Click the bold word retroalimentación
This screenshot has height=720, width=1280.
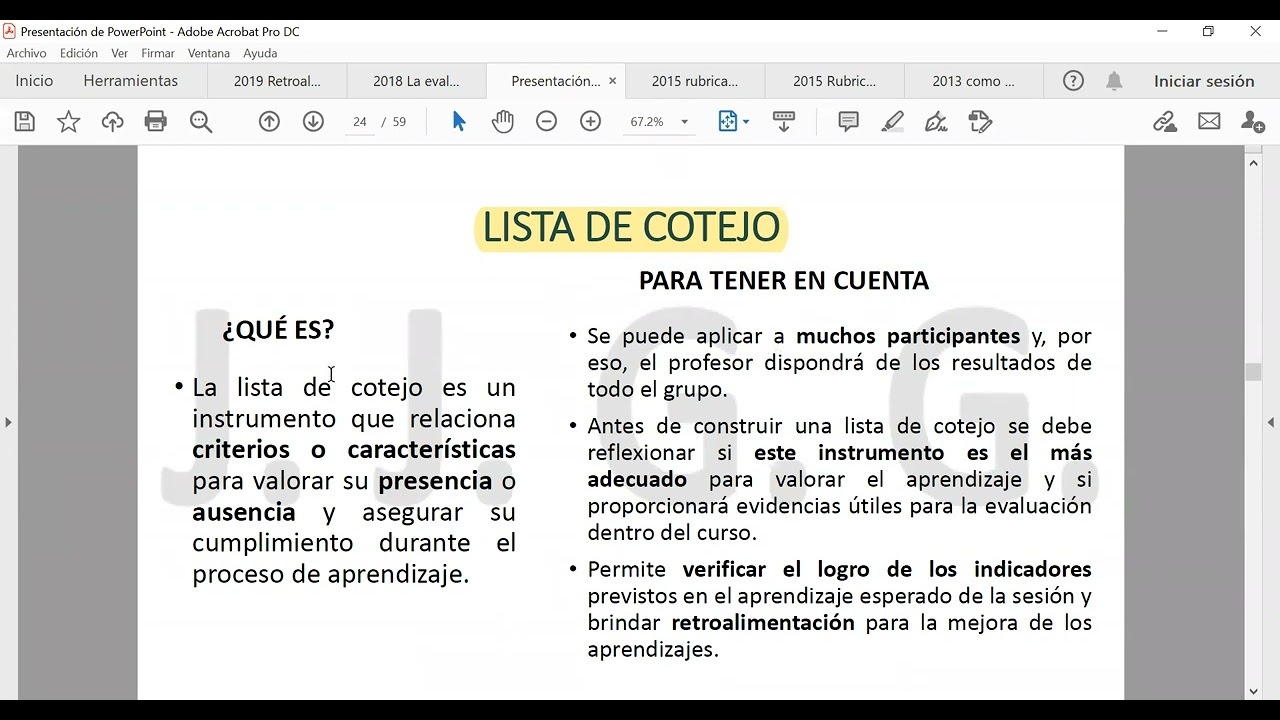point(763,623)
